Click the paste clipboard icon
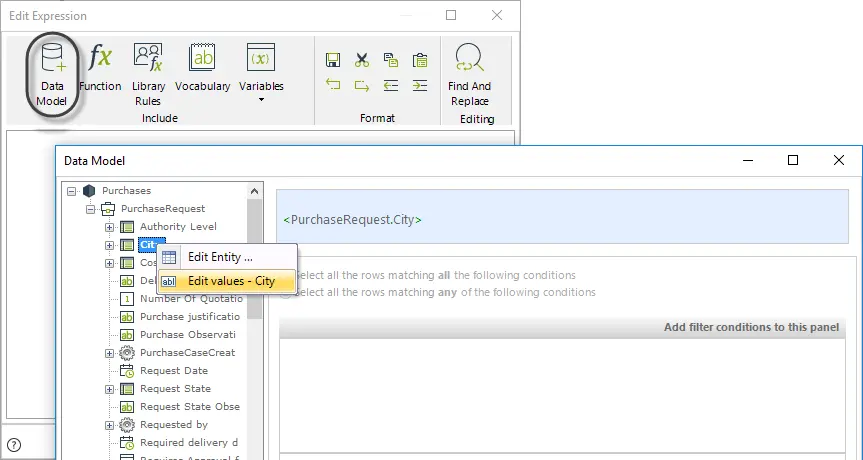Viewport: 863px width, 460px height. coord(420,60)
